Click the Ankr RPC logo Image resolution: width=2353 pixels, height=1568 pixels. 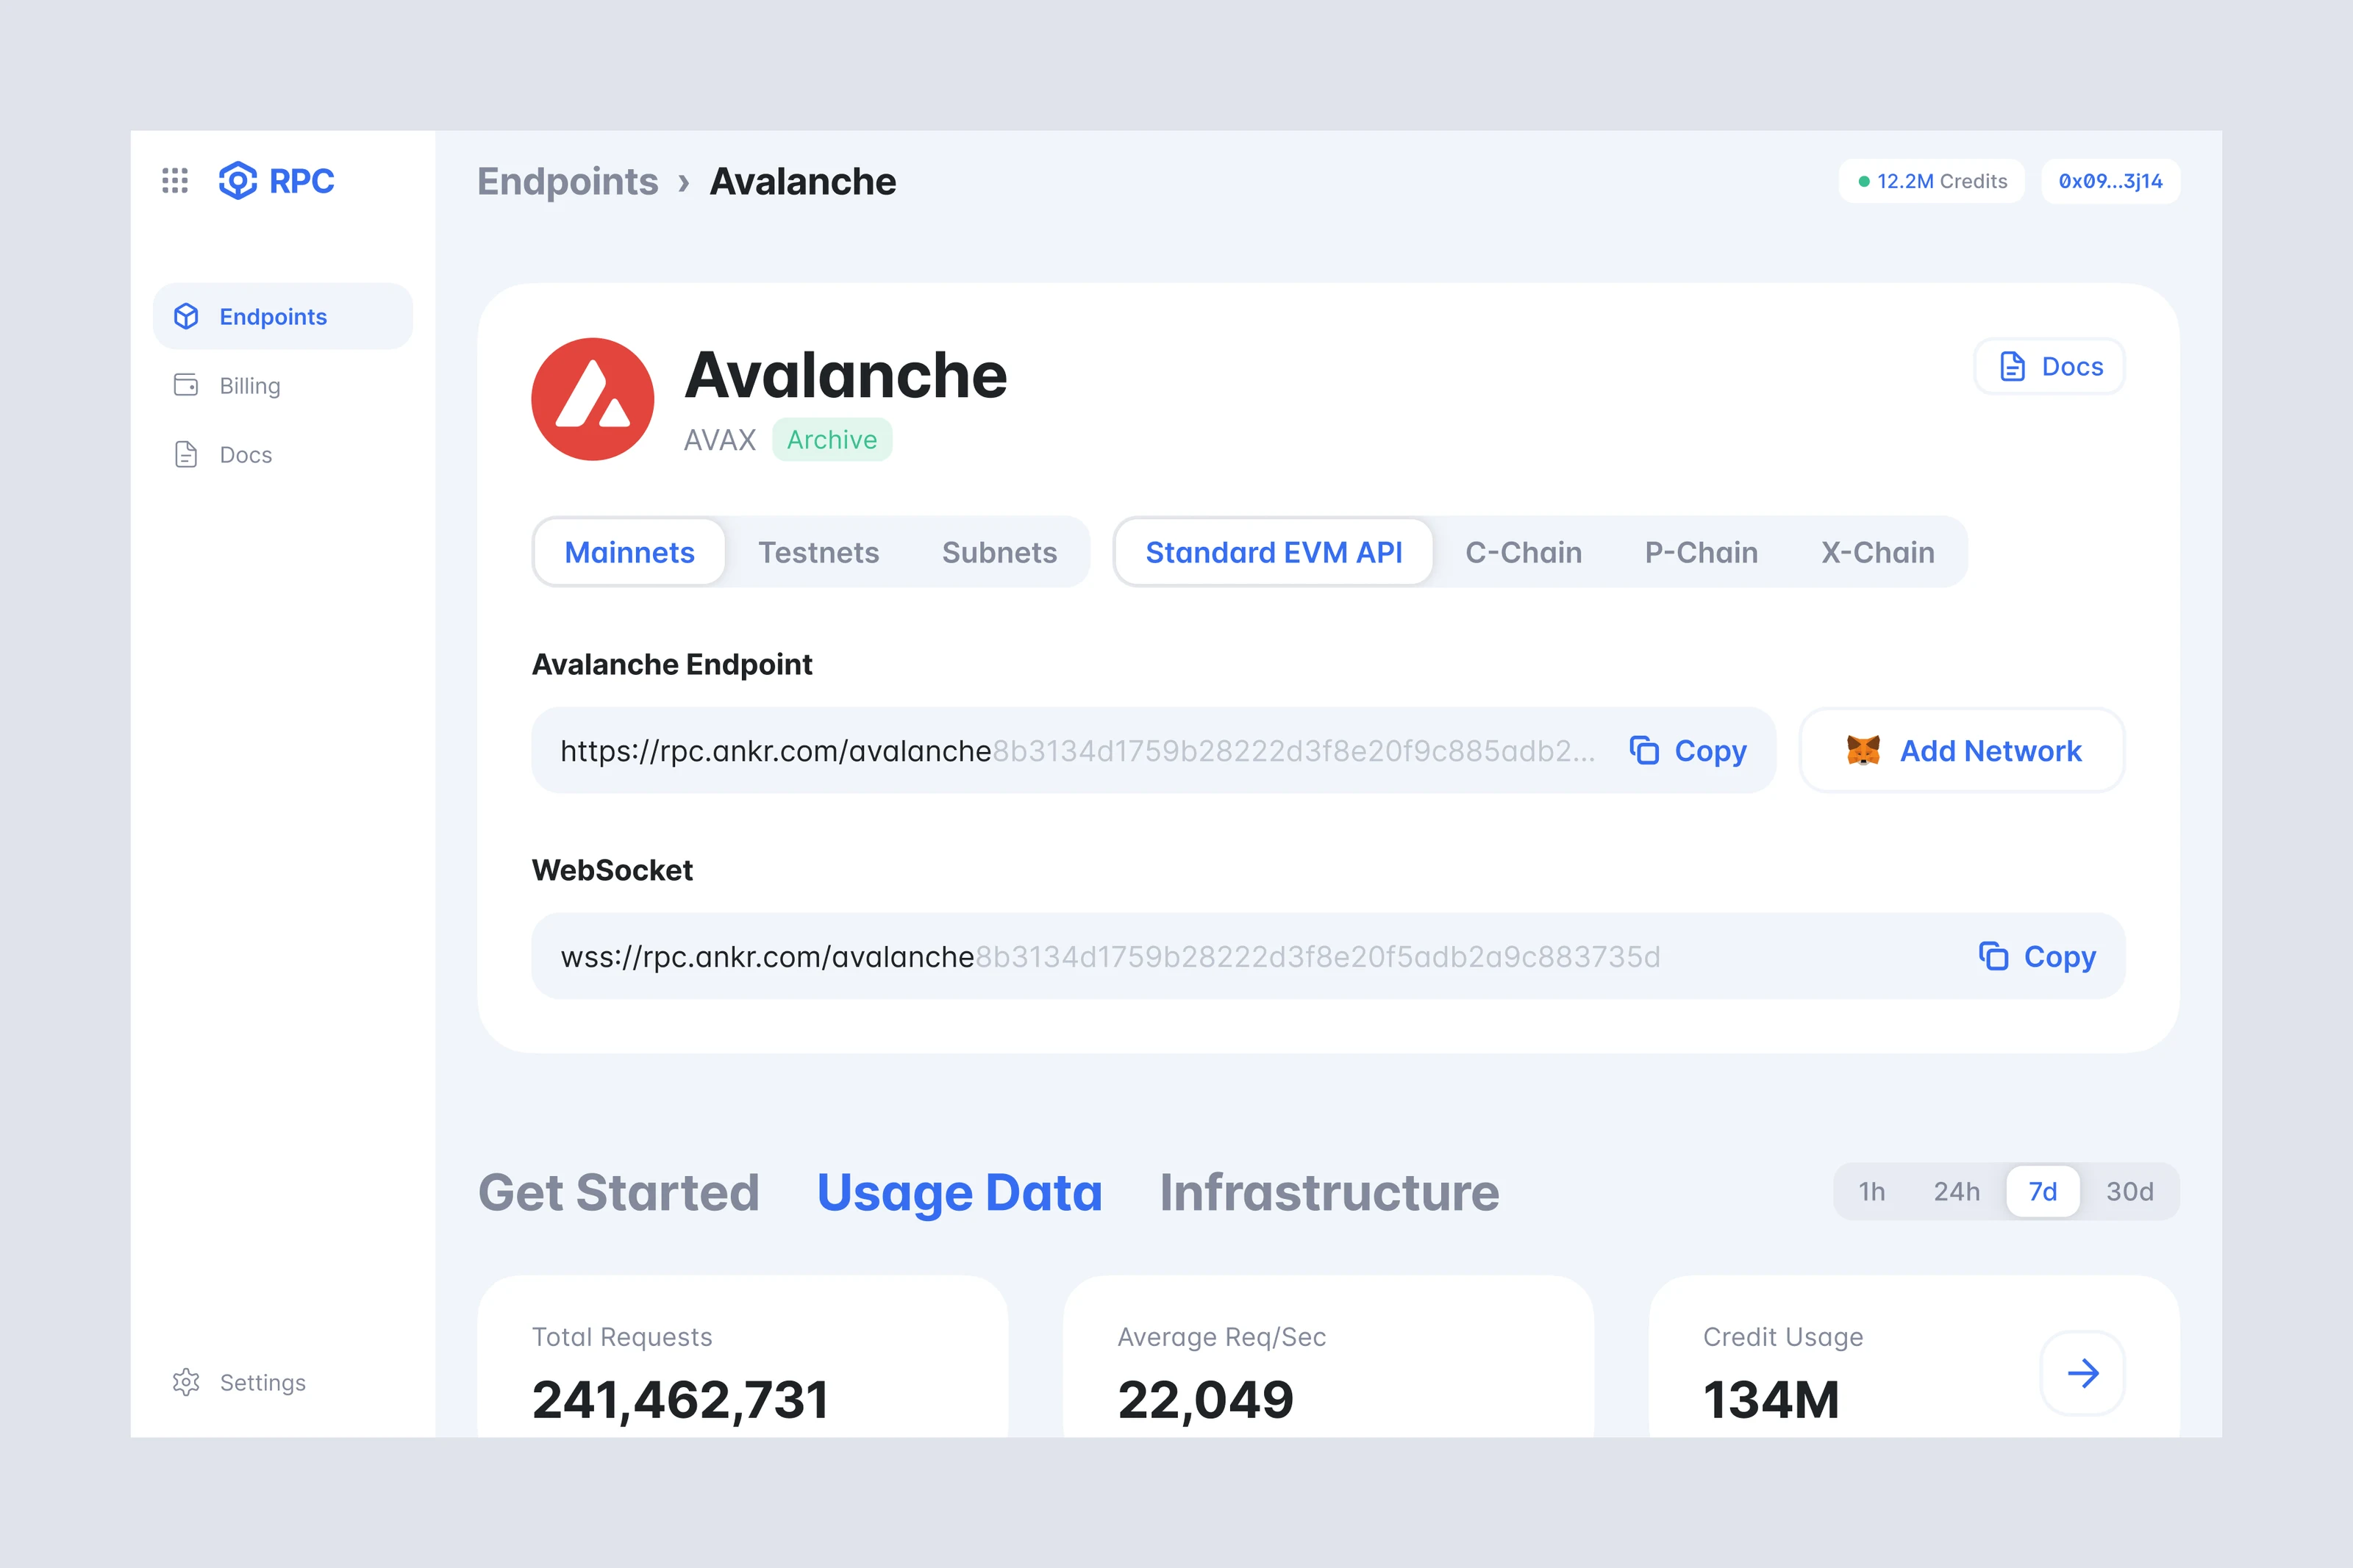(276, 181)
